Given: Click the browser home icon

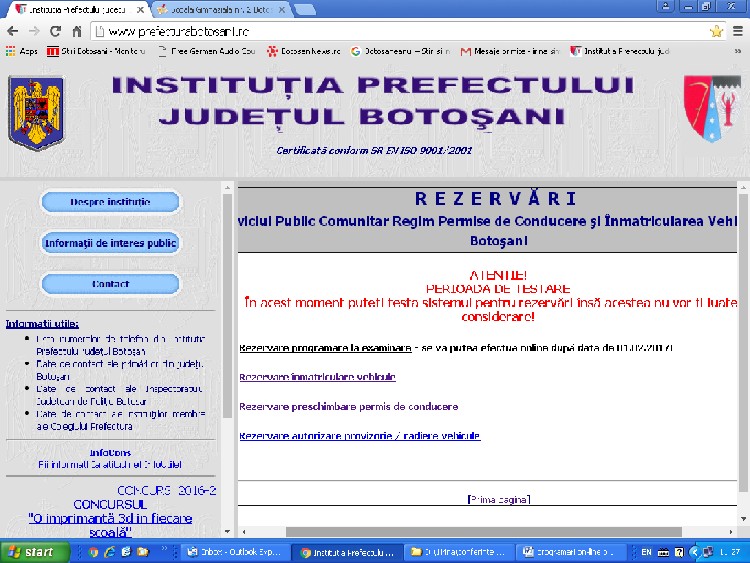Looking at the screenshot, I should click(x=77, y=31).
